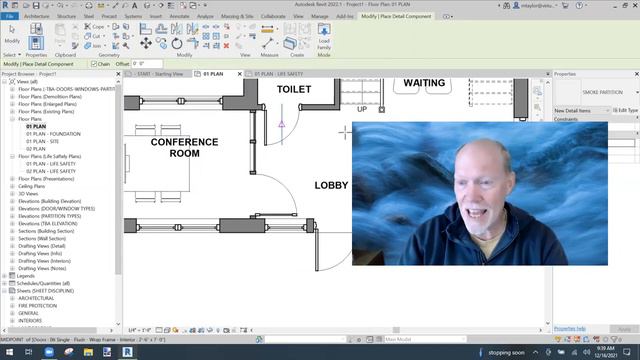Click the Create Similar icon
The width and height of the screenshot is (640, 360).
[290, 43]
